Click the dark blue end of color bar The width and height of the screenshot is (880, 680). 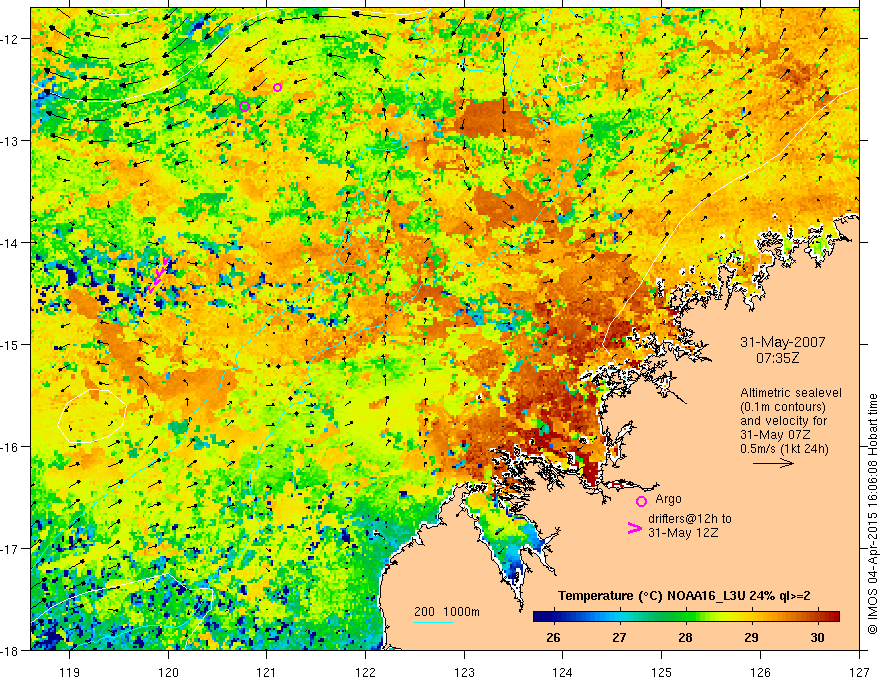pyautogui.click(x=540, y=616)
